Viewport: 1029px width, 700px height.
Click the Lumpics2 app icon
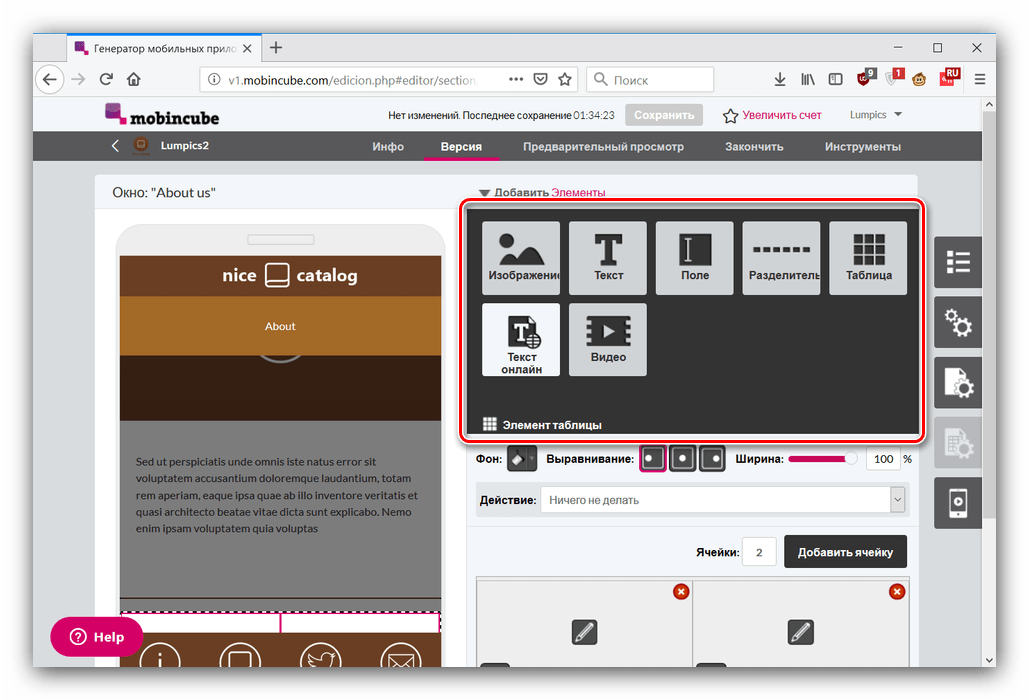140,145
